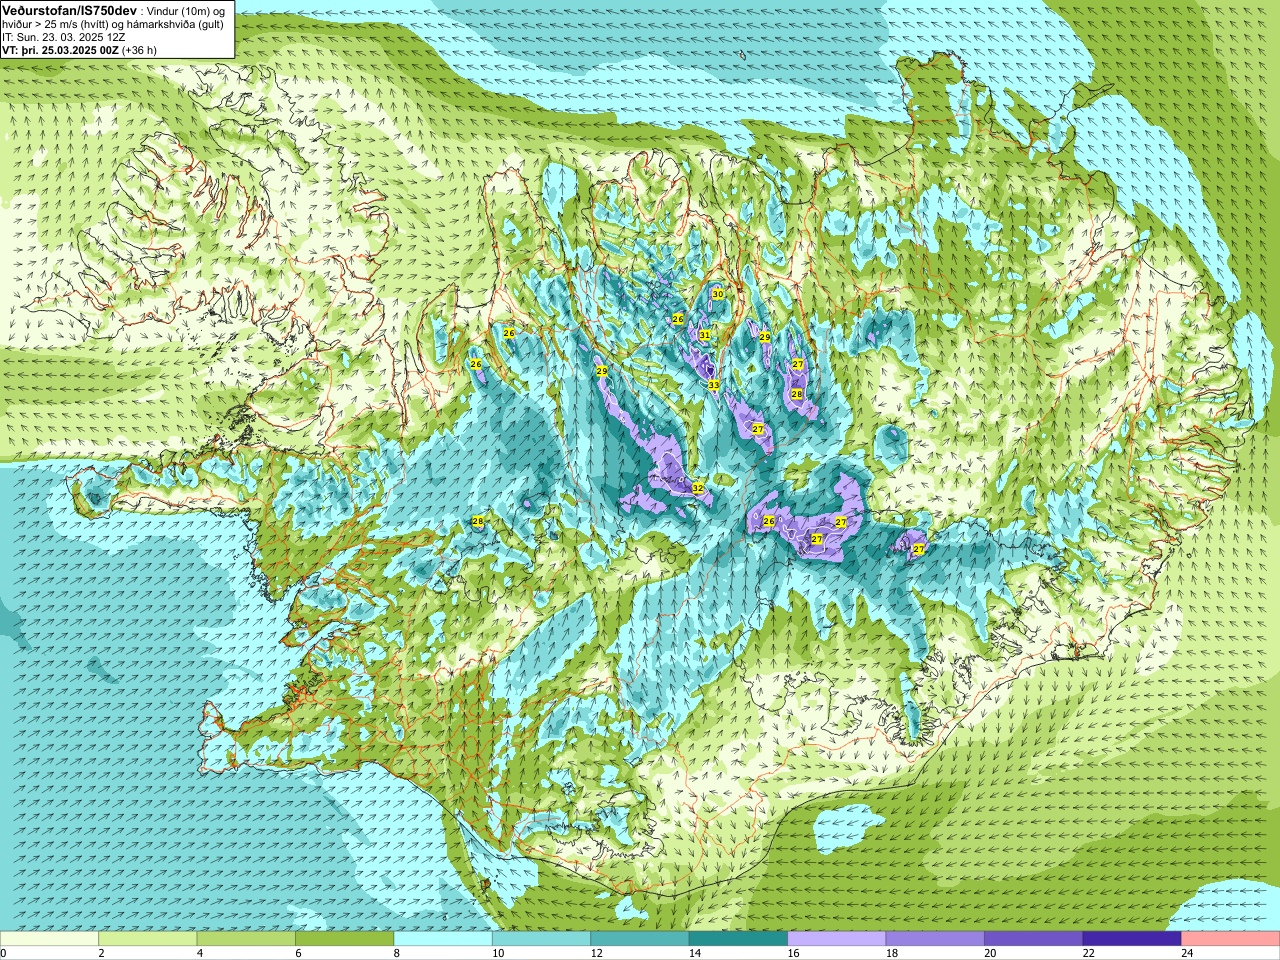The height and width of the screenshot is (960, 1280).
Task: Click the 20–22 m/s violet legend swatch
Action: (x=1034, y=939)
